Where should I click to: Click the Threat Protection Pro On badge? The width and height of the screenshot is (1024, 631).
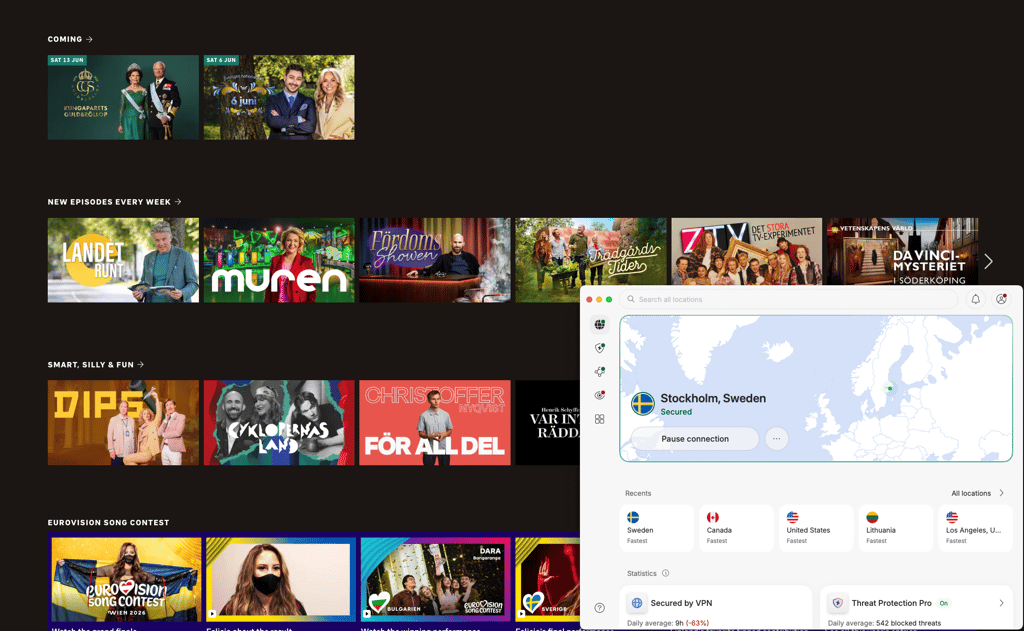pos(943,603)
